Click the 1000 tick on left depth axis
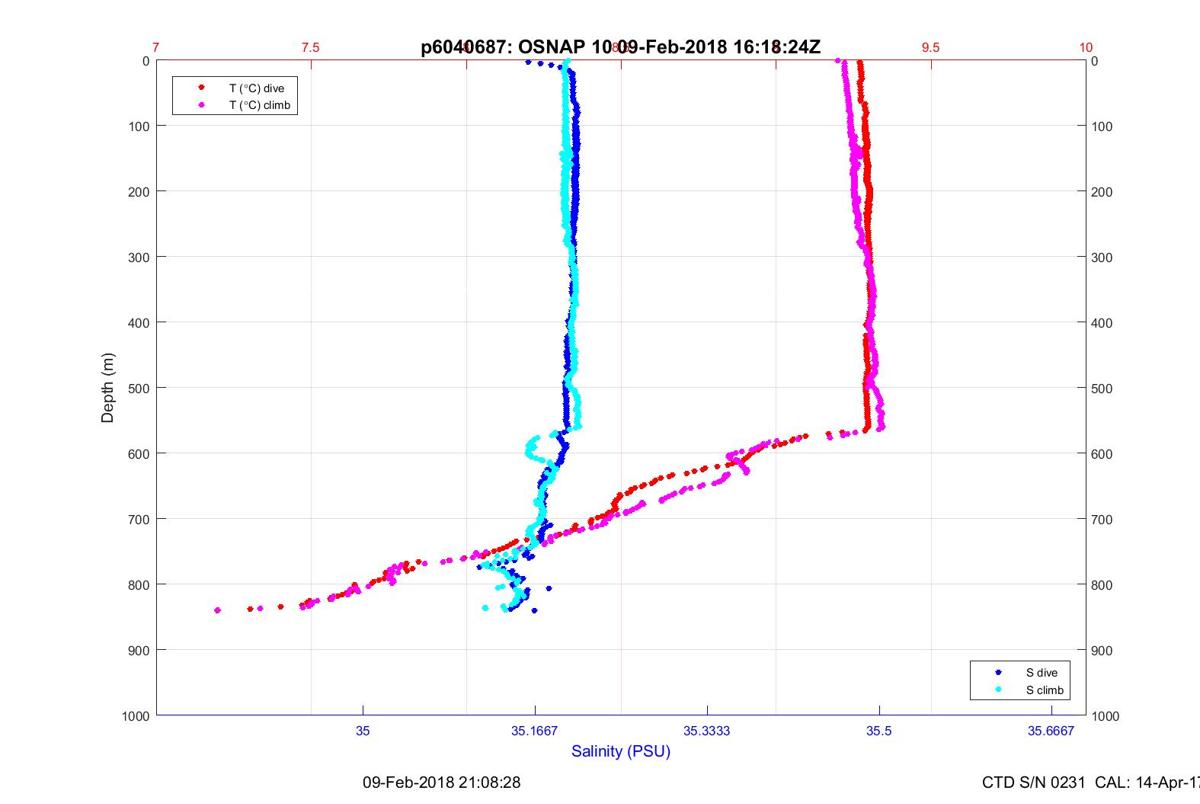The image size is (1200, 804). click(135, 716)
